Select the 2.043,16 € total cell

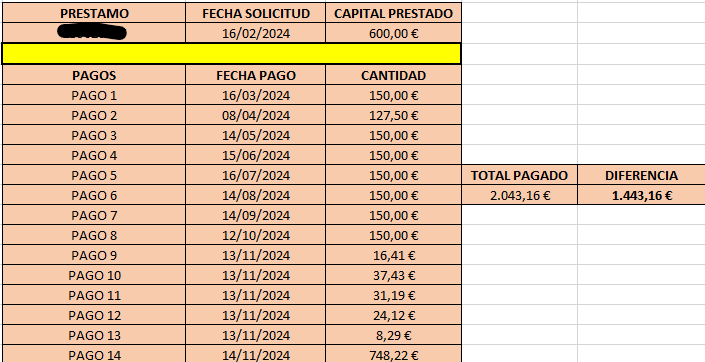tap(519, 195)
